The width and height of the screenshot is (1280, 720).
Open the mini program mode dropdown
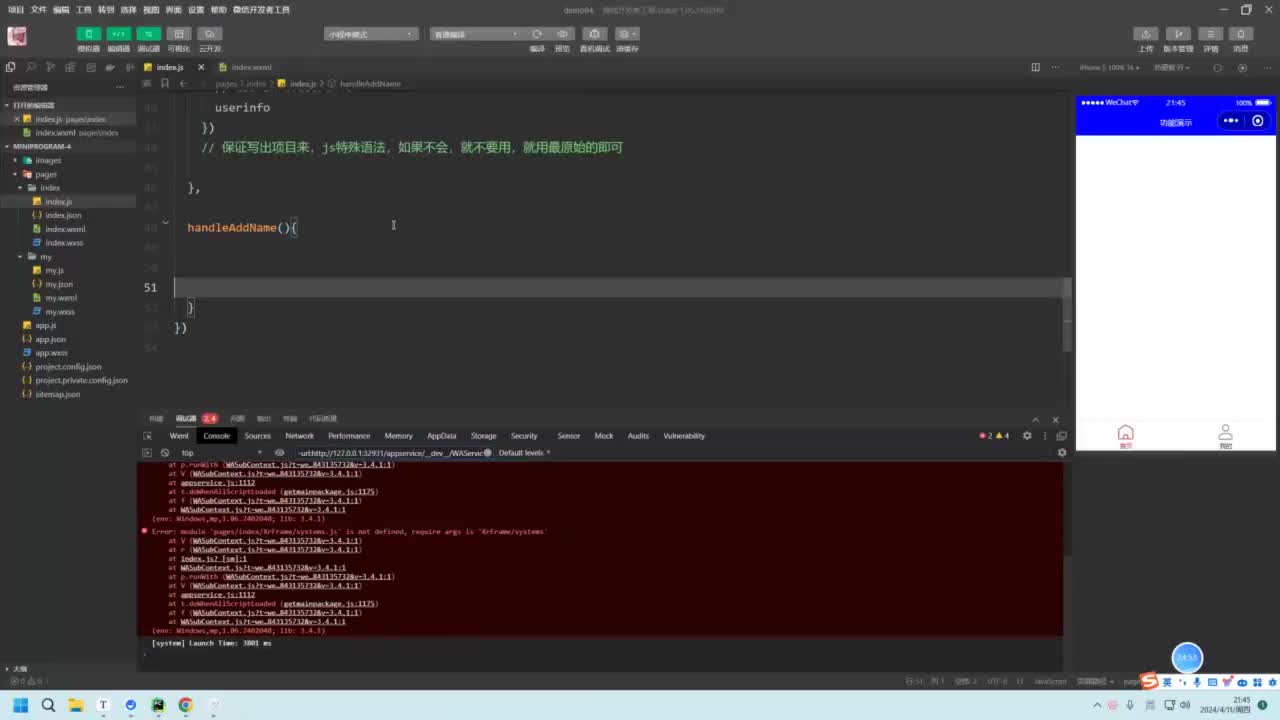(371, 34)
